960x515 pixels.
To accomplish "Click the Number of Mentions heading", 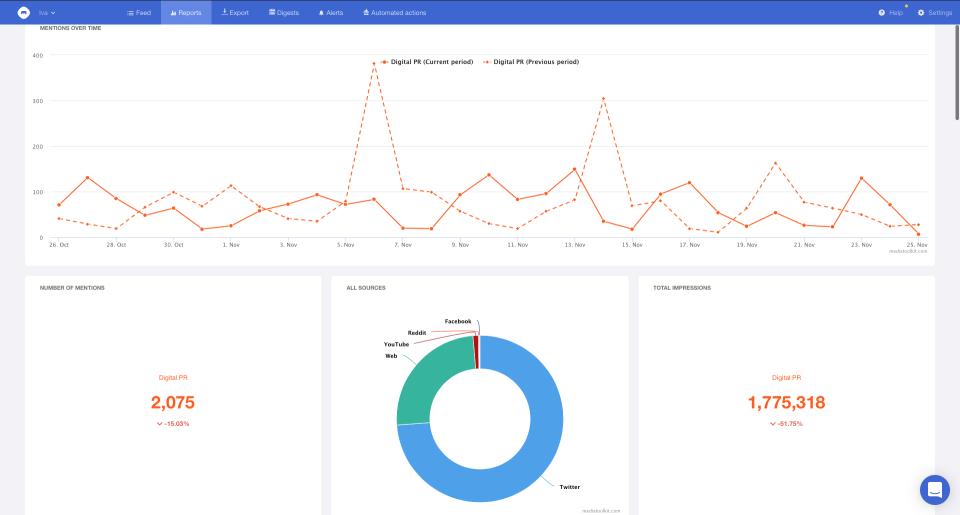I will [72, 288].
